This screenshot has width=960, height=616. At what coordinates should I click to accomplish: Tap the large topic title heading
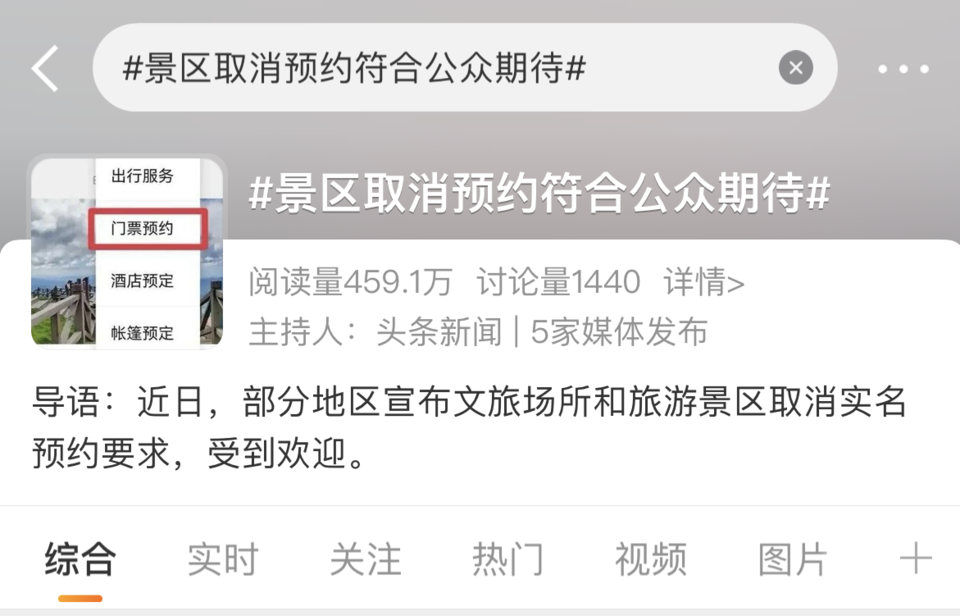[539, 192]
